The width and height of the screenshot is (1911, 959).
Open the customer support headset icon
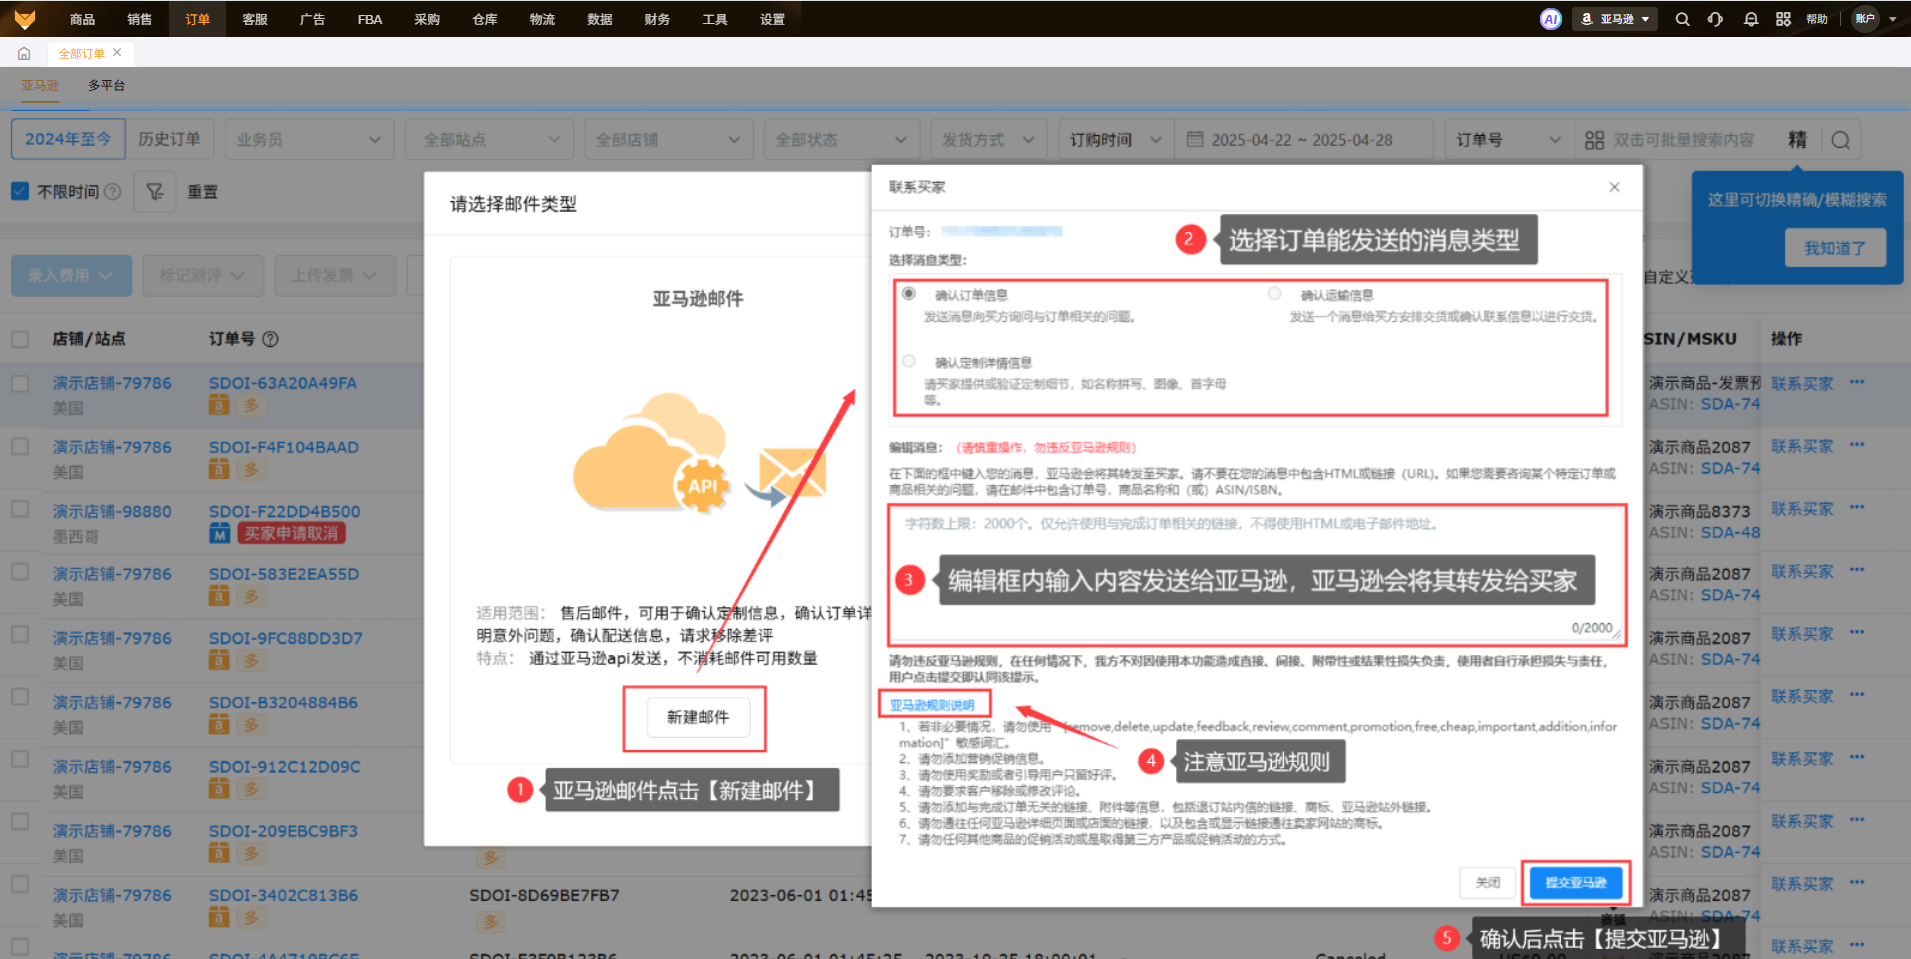click(x=1716, y=19)
